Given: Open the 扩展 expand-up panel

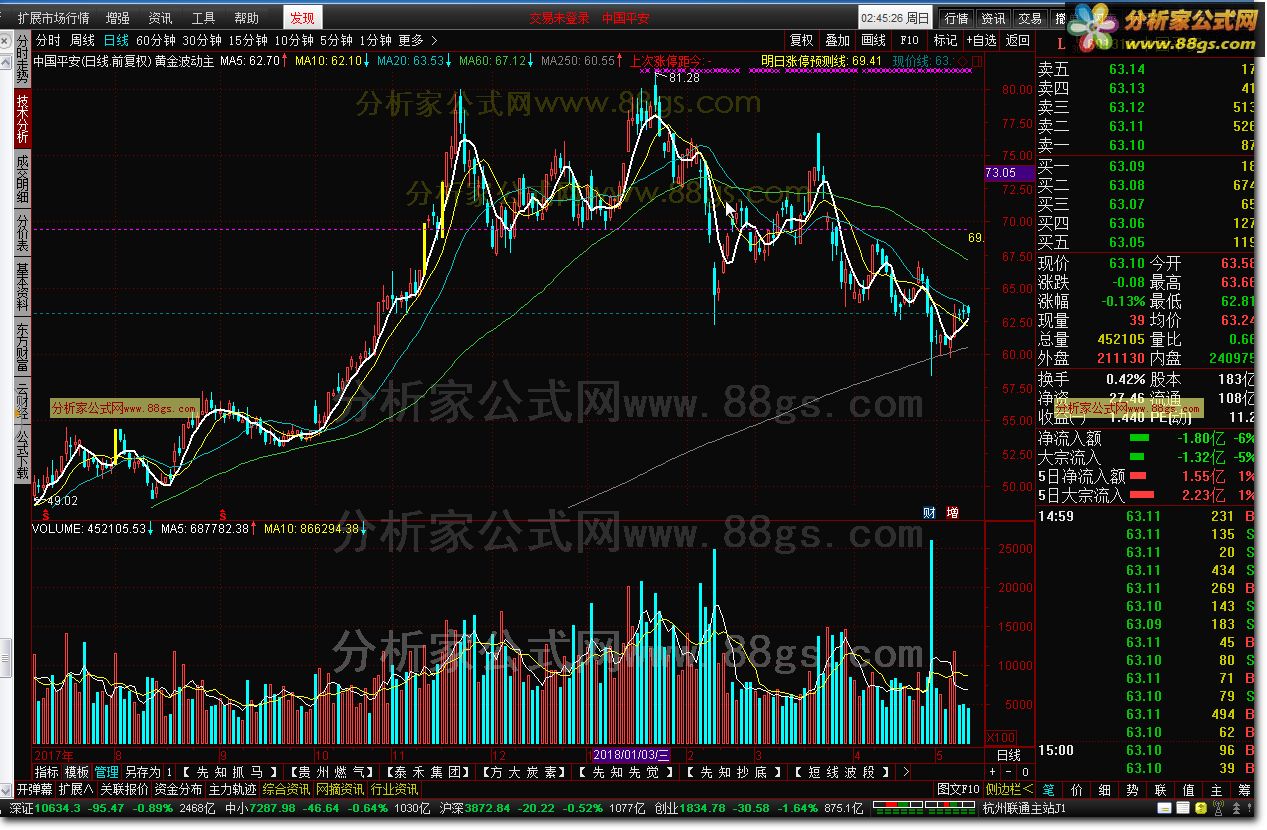Looking at the screenshot, I should (x=75, y=790).
